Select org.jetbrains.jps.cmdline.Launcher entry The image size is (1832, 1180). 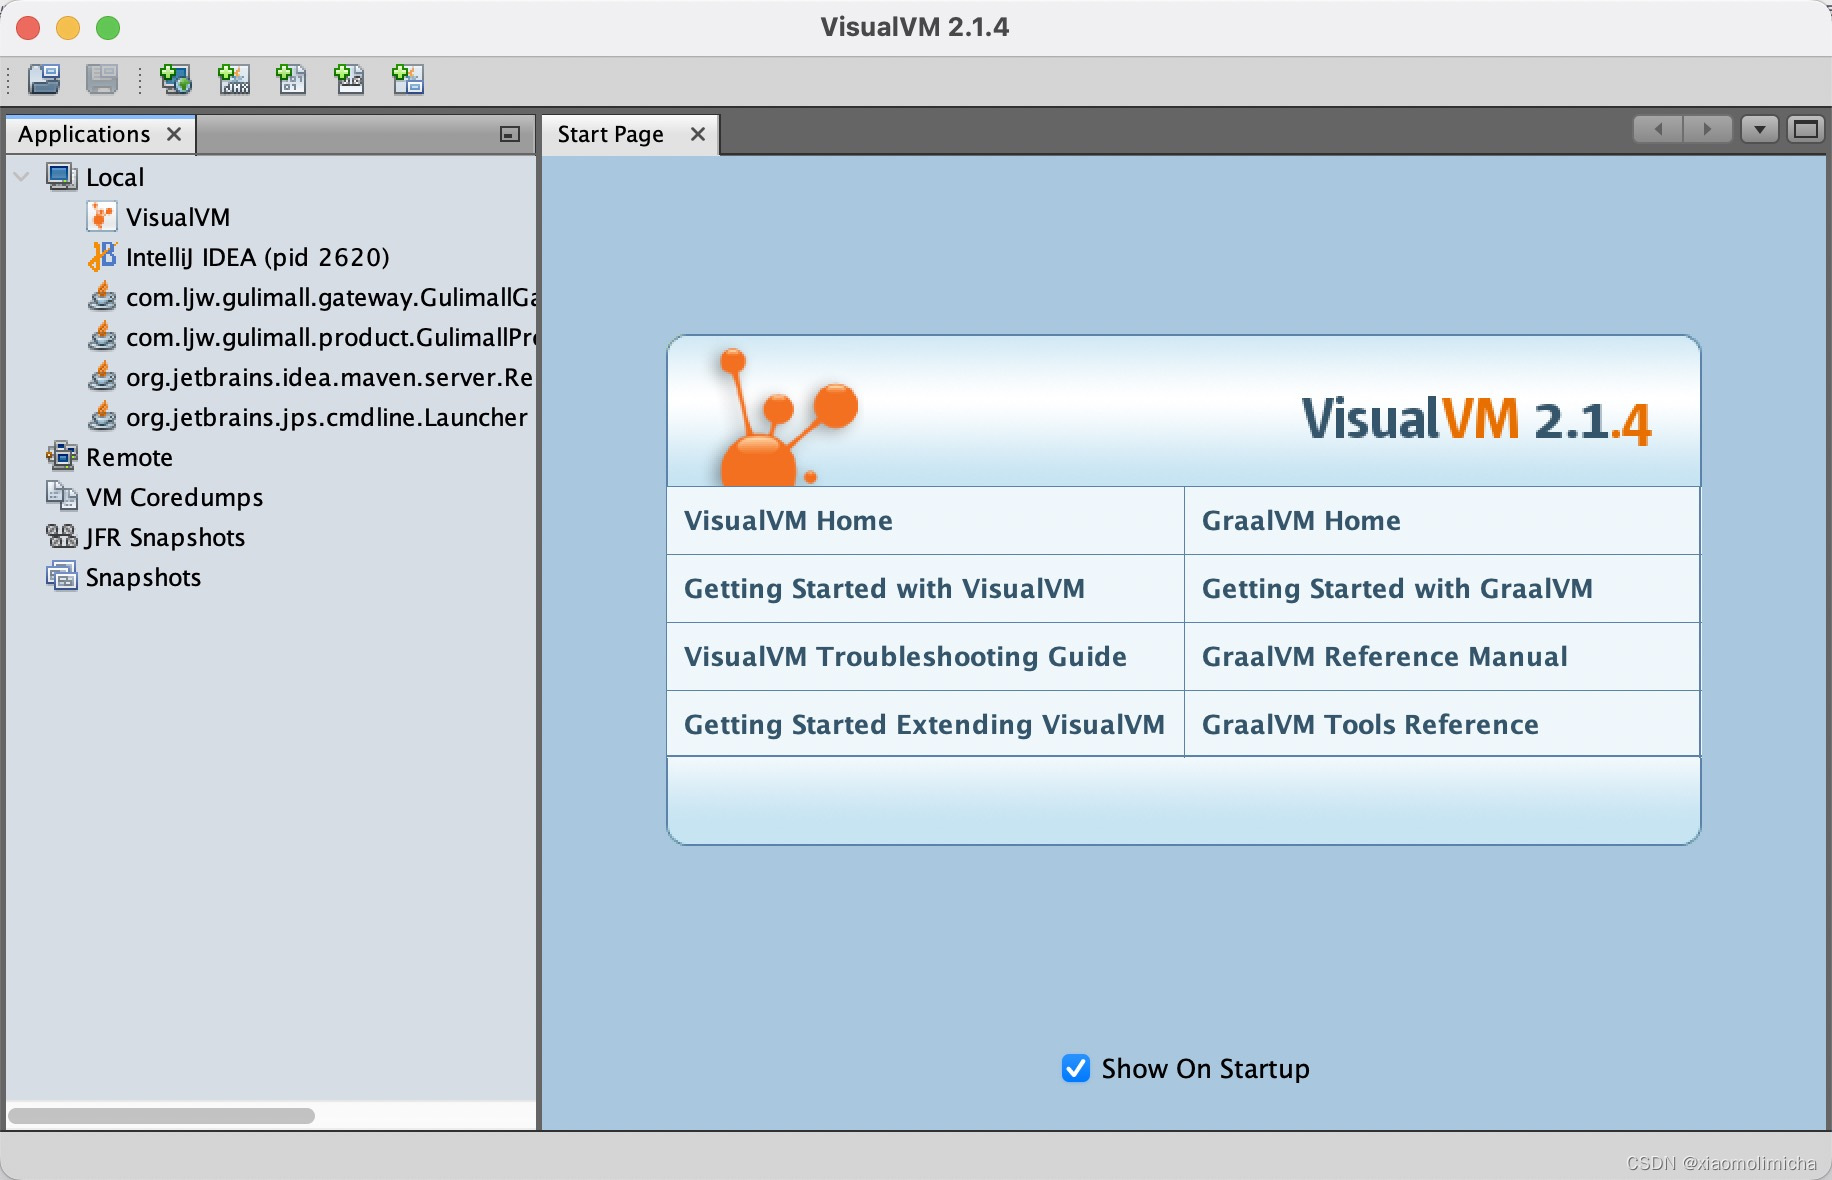tap(327, 417)
